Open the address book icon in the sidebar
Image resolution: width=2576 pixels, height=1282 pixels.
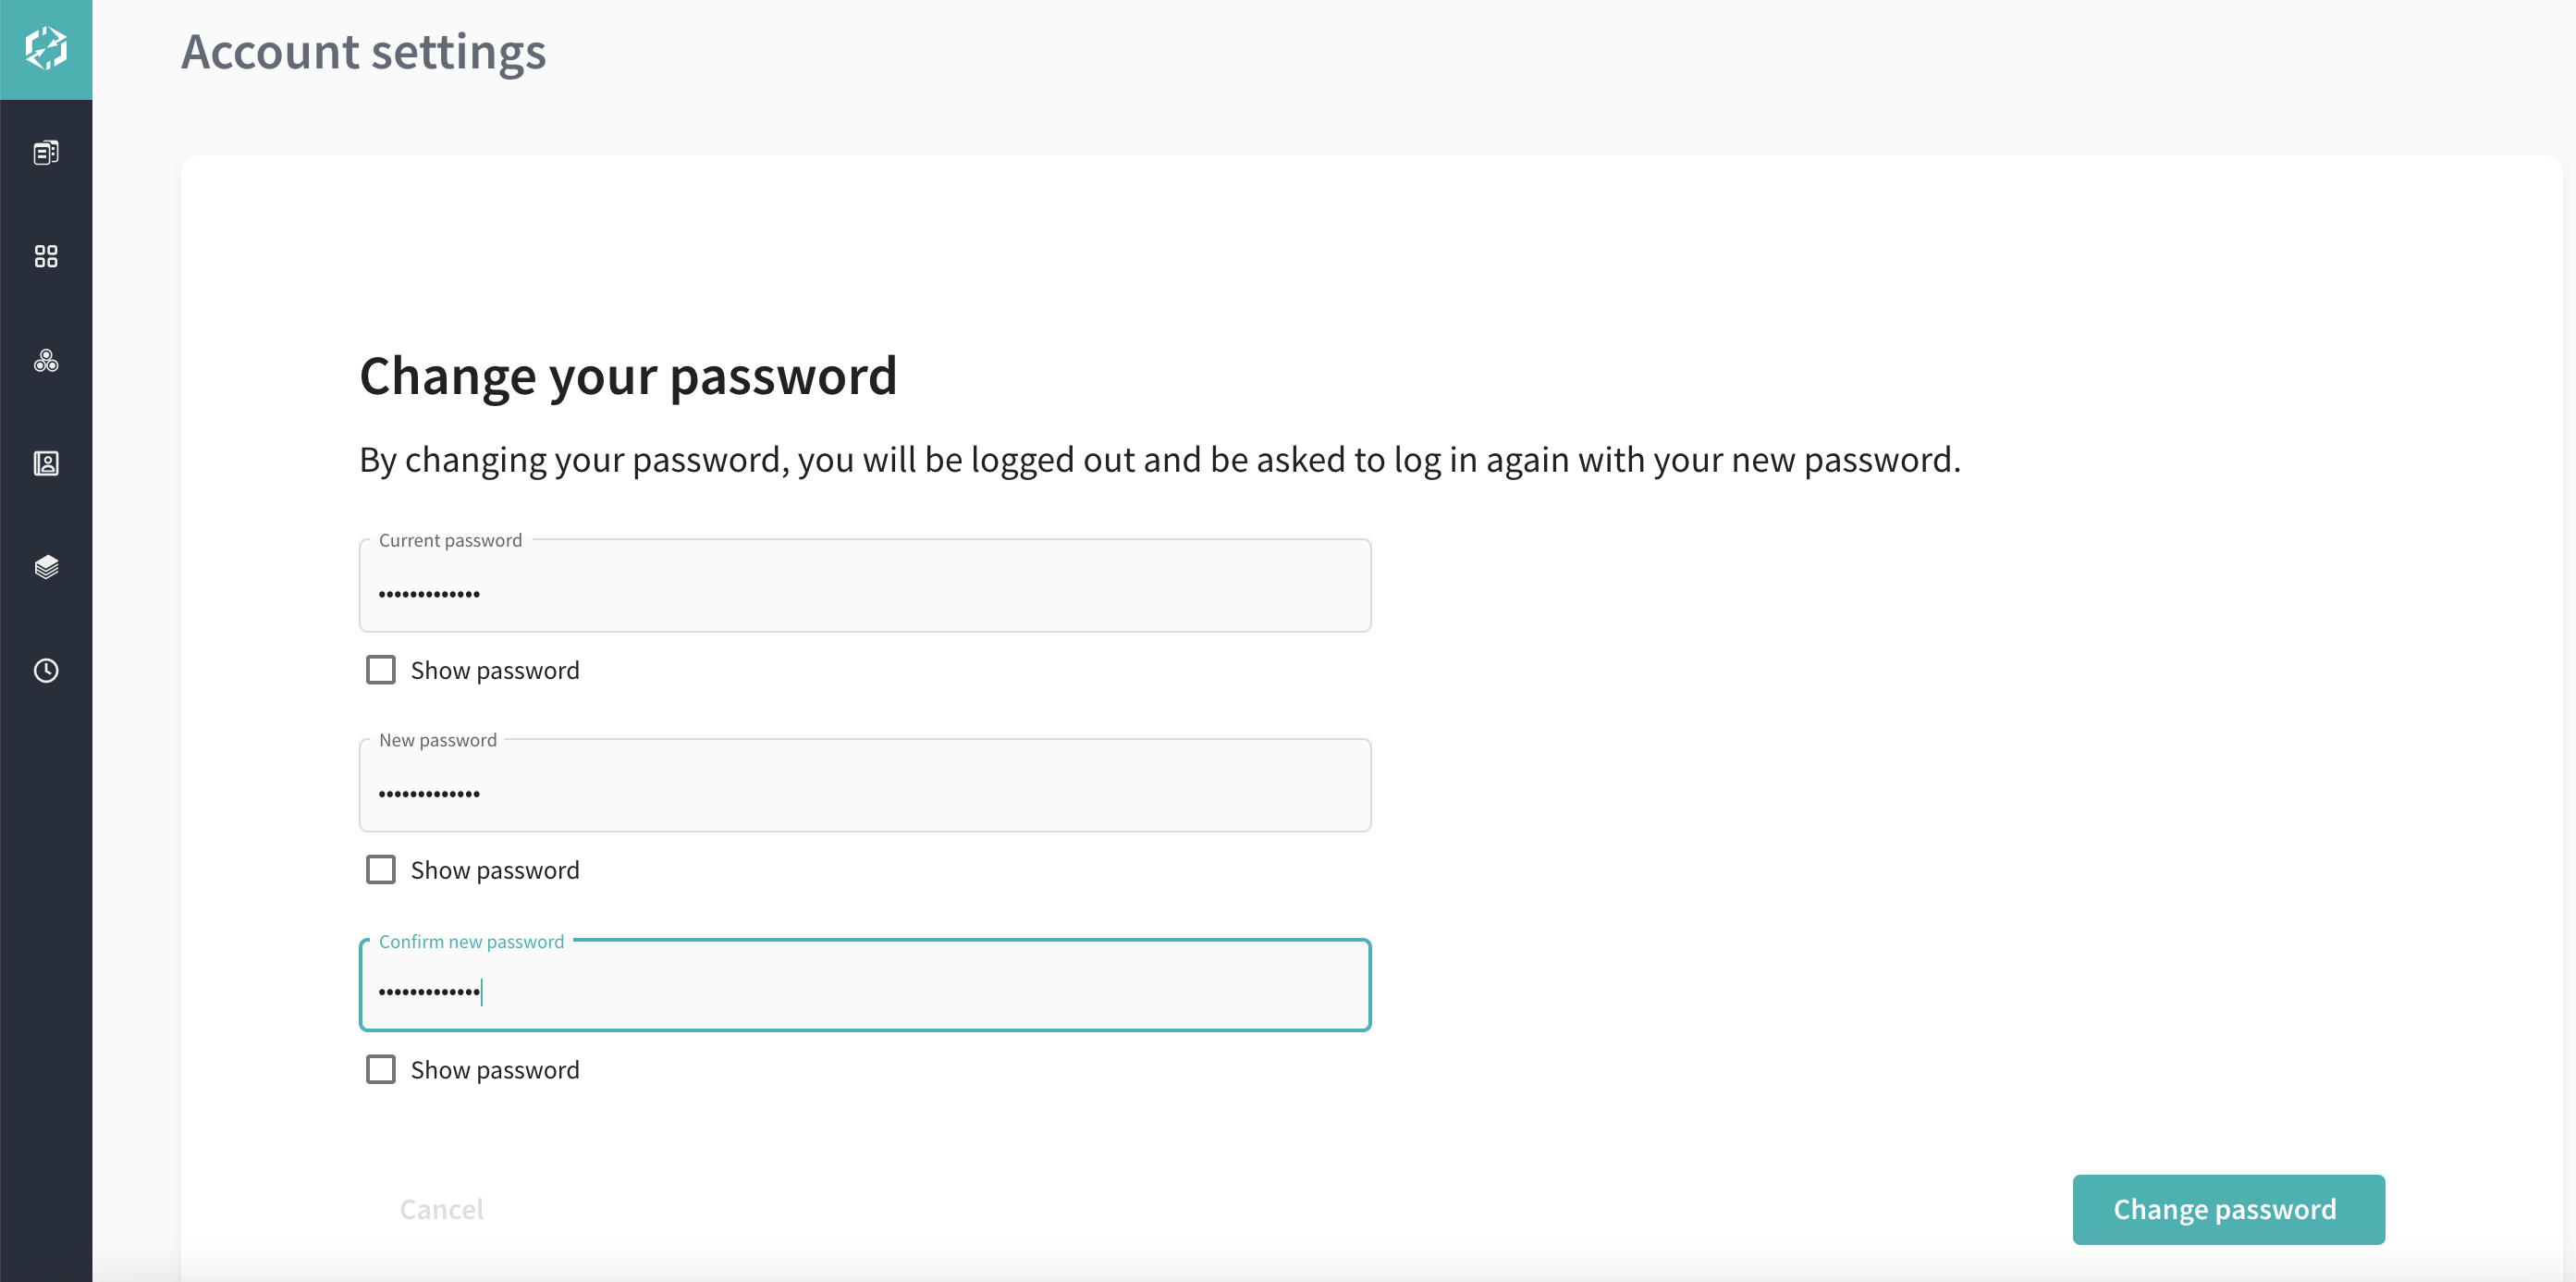point(45,464)
